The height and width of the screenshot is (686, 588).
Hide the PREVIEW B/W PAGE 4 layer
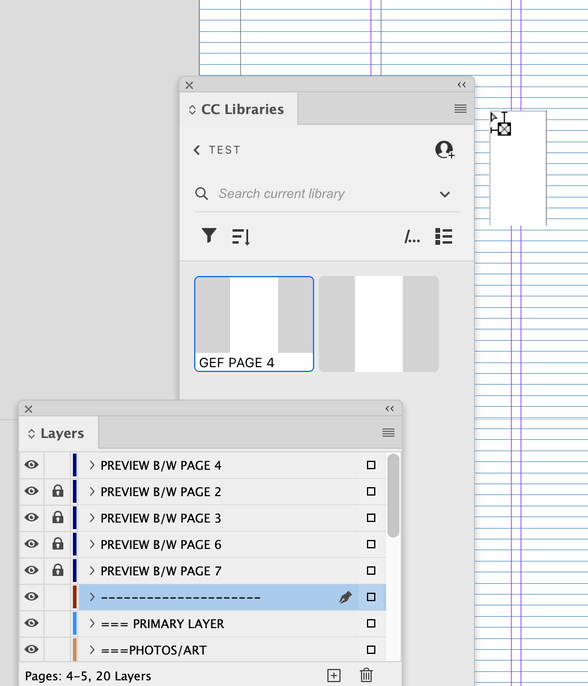(x=32, y=465)
